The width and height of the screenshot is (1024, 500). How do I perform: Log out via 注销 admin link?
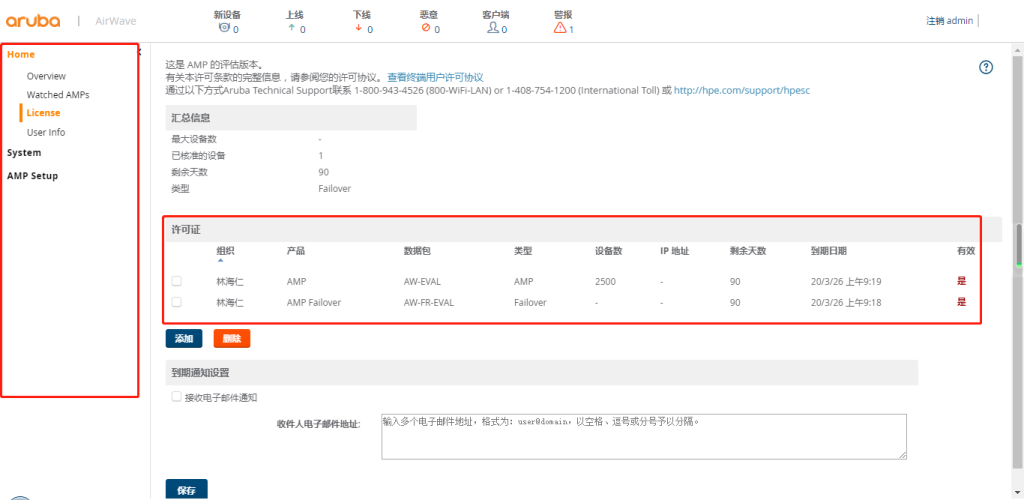pos(950,20)
